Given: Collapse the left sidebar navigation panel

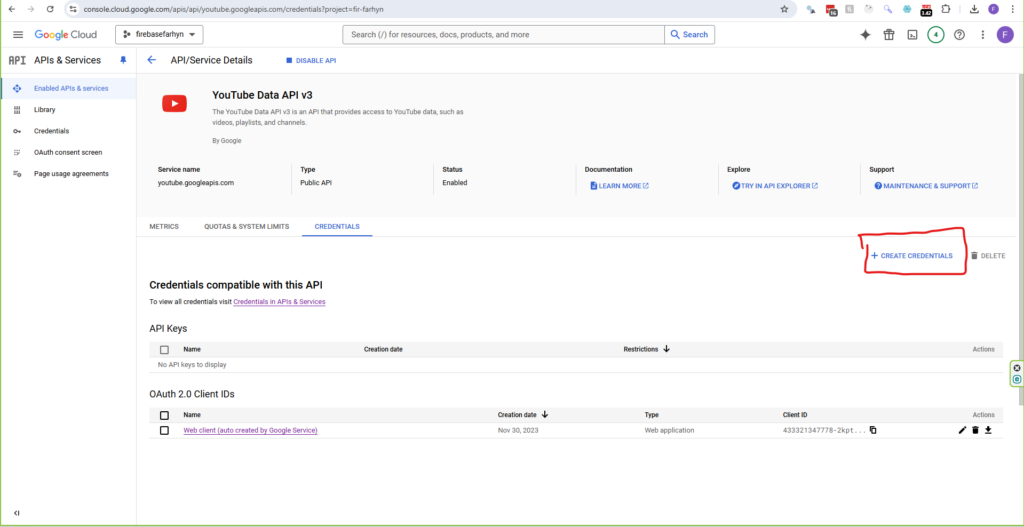Looking at the screenshot, I should pos(16,513).
